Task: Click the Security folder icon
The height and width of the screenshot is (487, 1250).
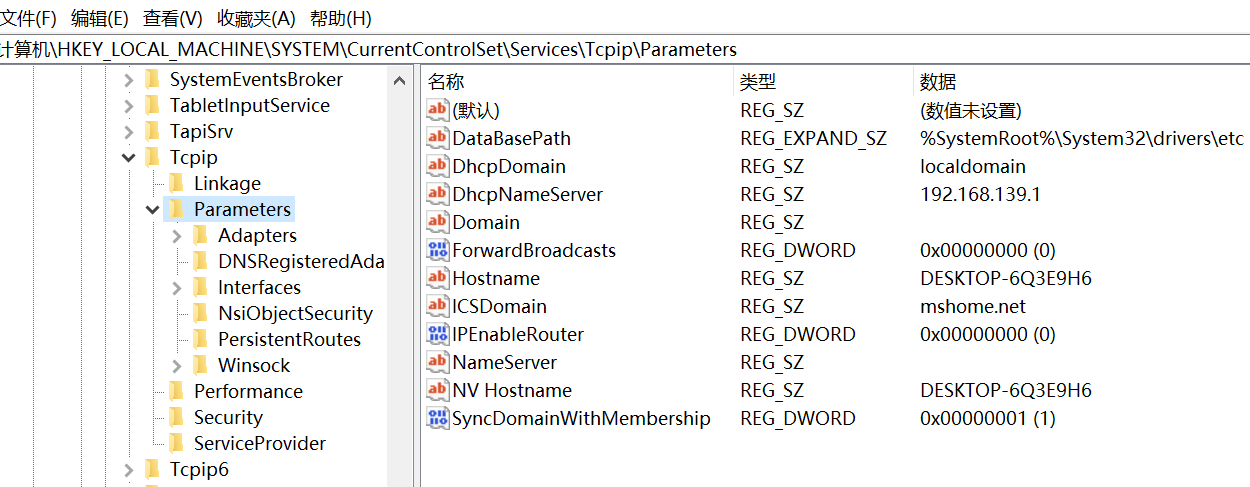Action: [176, 417]
